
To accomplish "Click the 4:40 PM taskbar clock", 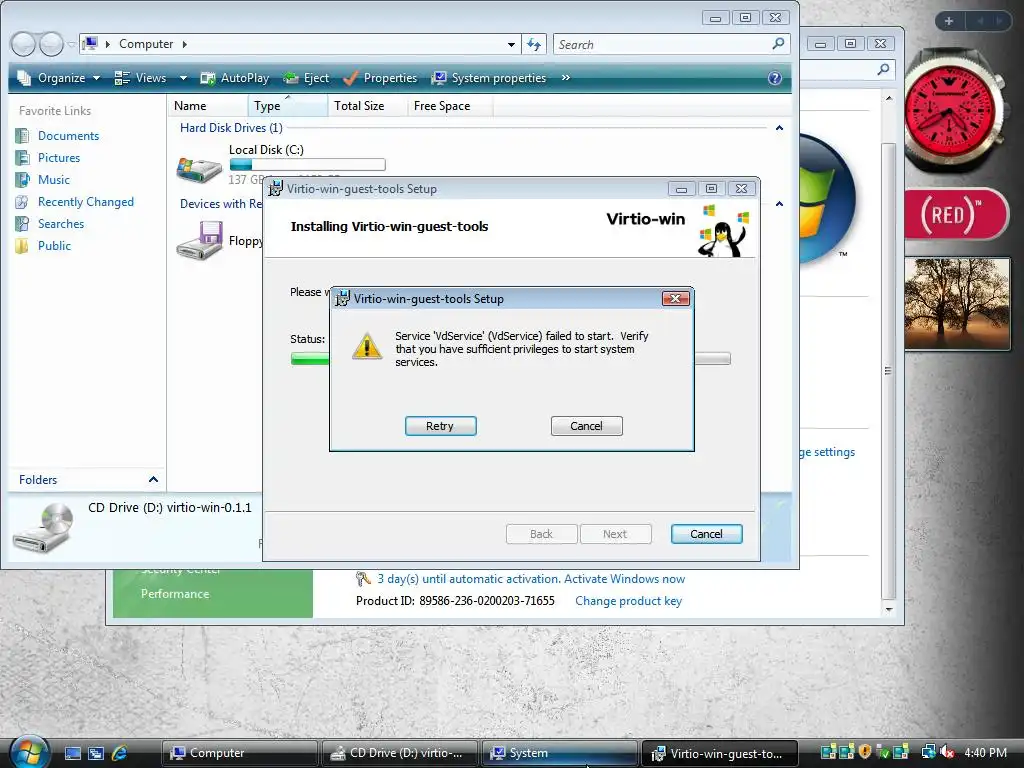I will pyautogui.click(x=985, y=752).
